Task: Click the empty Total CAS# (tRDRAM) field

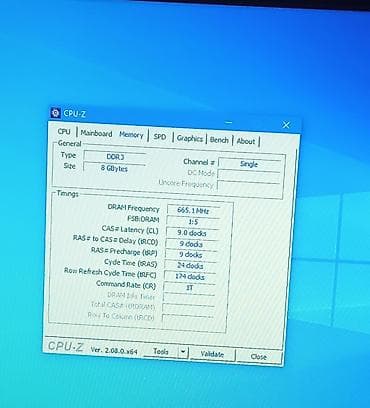Action: coord(188,309)
